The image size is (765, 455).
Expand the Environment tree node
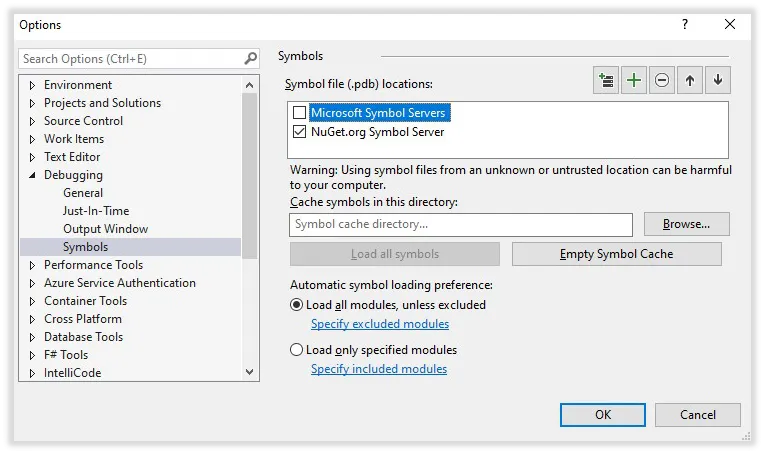[32, 85]
